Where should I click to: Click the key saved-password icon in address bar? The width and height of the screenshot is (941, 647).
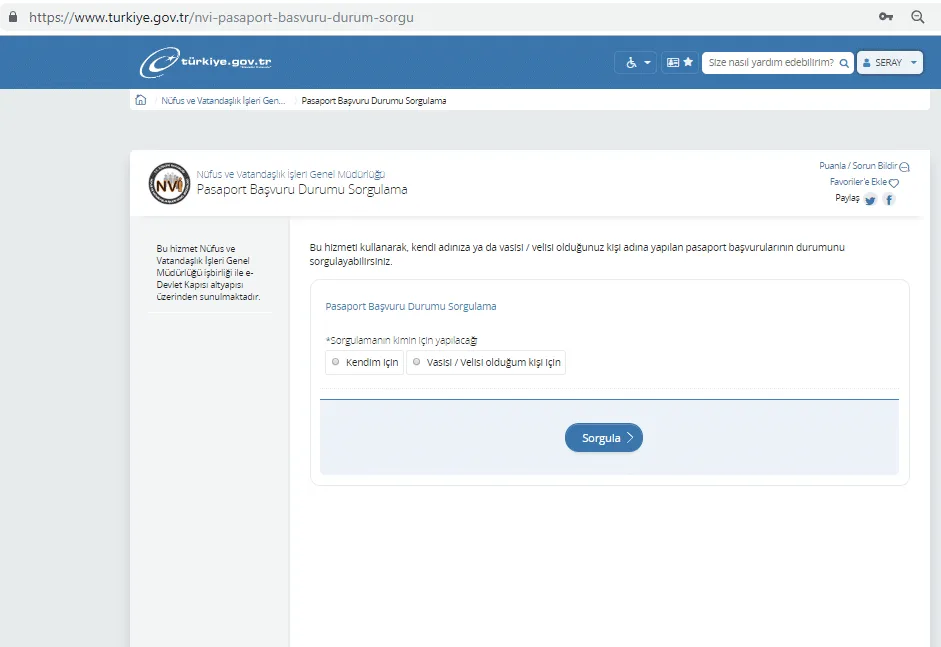[886, 17]
